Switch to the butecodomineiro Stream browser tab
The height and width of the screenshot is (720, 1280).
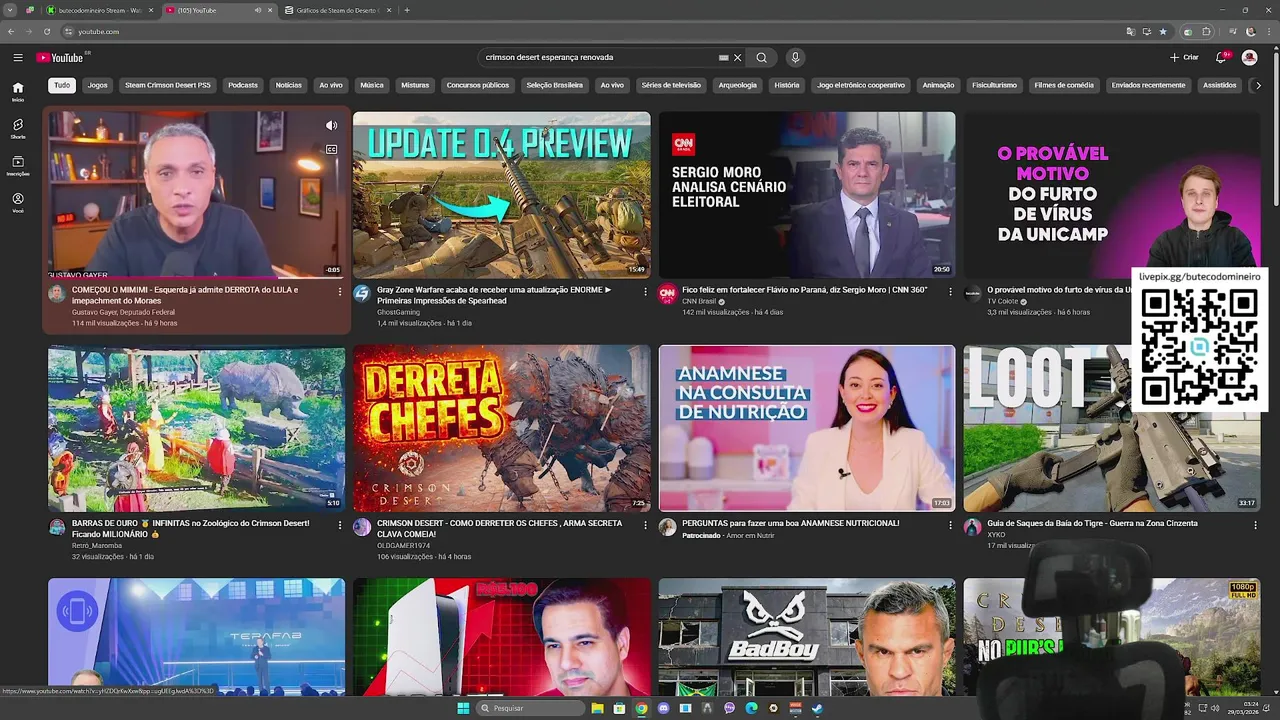(100, 10)
